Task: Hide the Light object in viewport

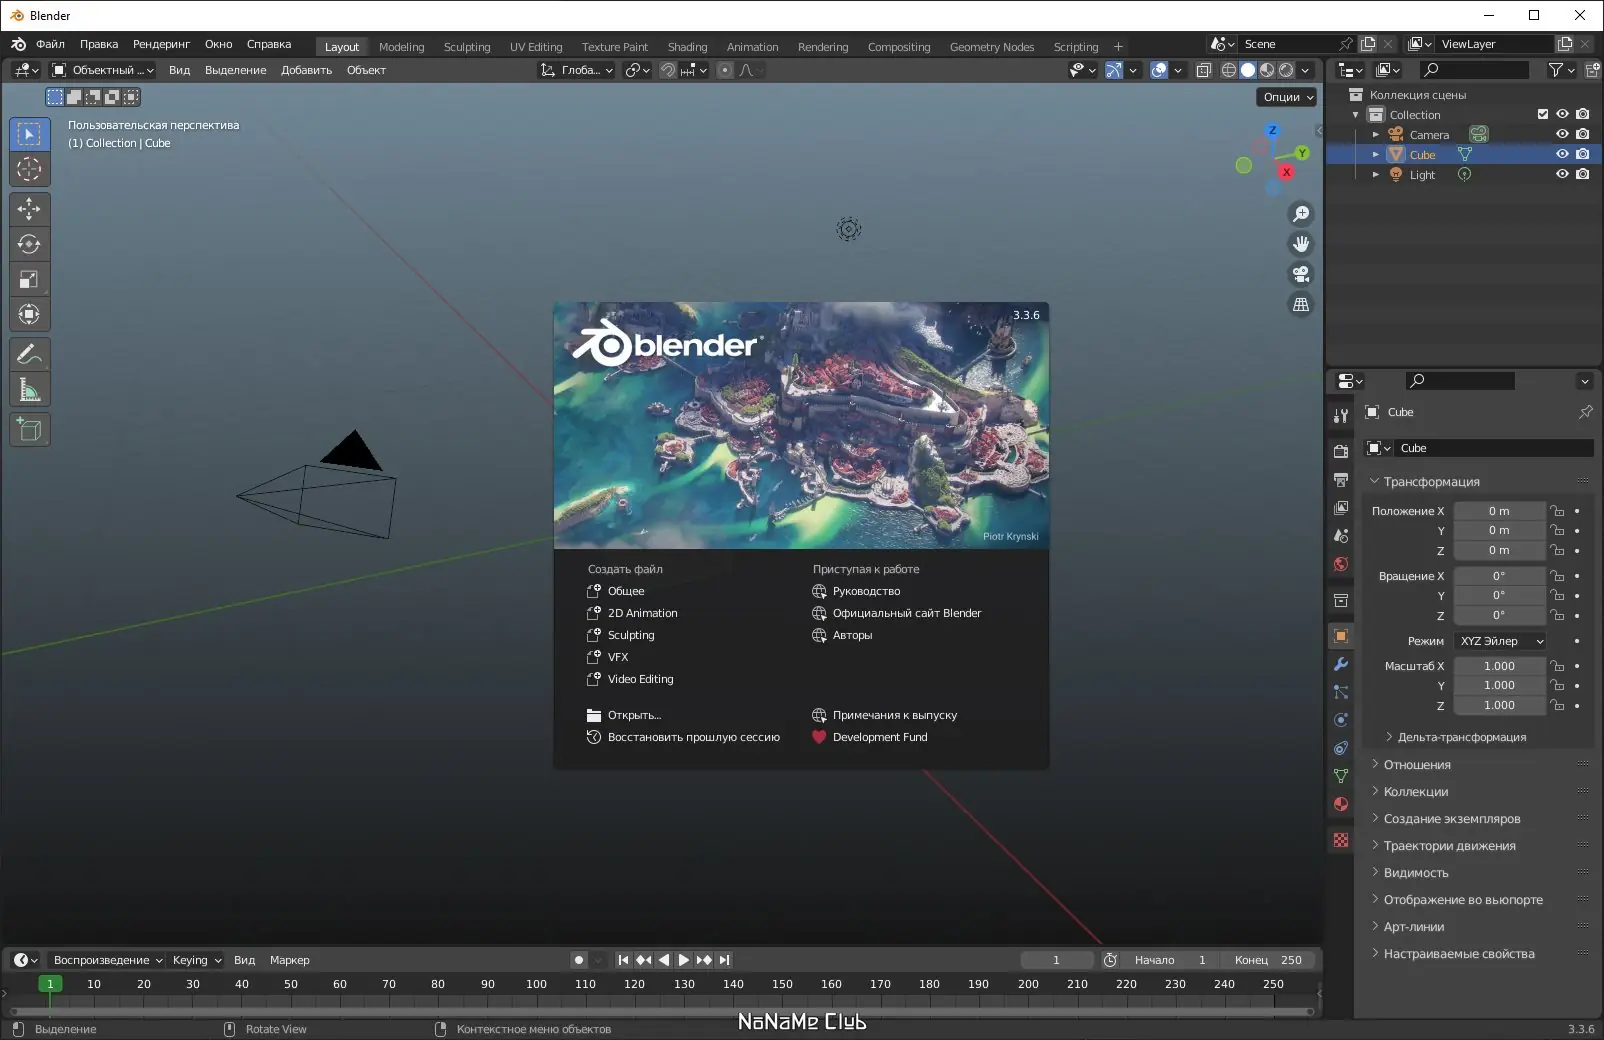Action: (1562, 174)
